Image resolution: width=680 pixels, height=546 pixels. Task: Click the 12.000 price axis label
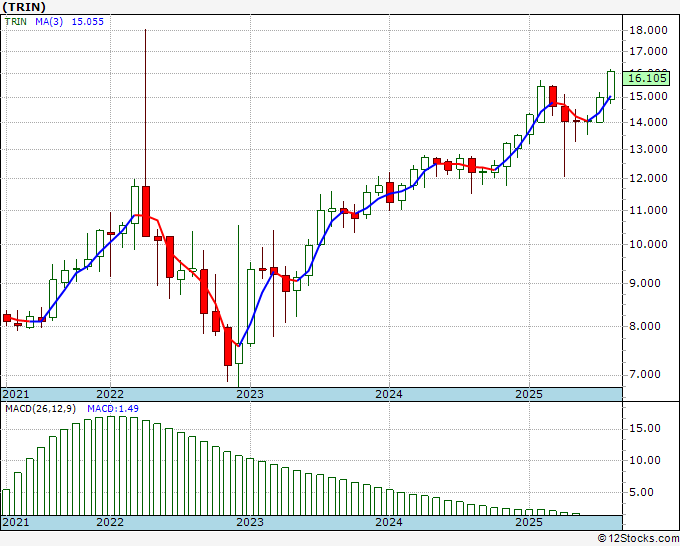[648, 179]
